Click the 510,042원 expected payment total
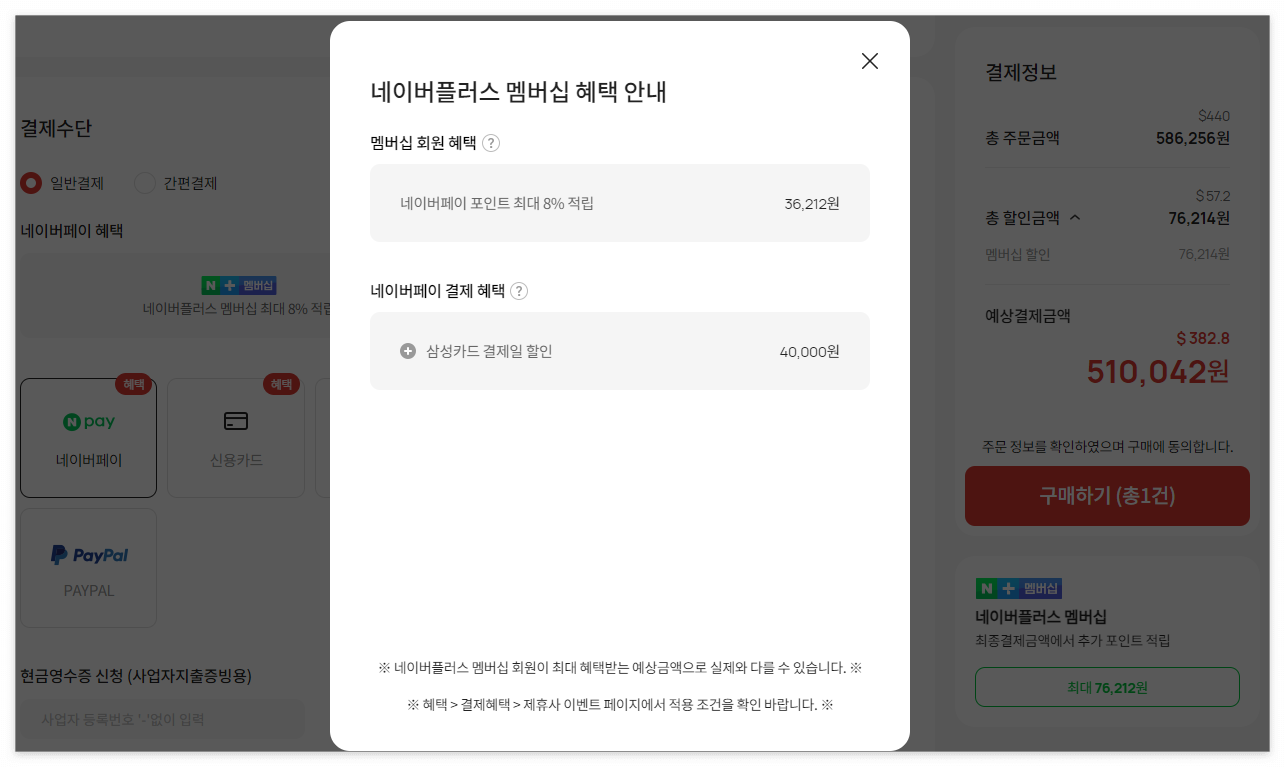This screenshot has height=767, width=1285. coord(1158,372)
